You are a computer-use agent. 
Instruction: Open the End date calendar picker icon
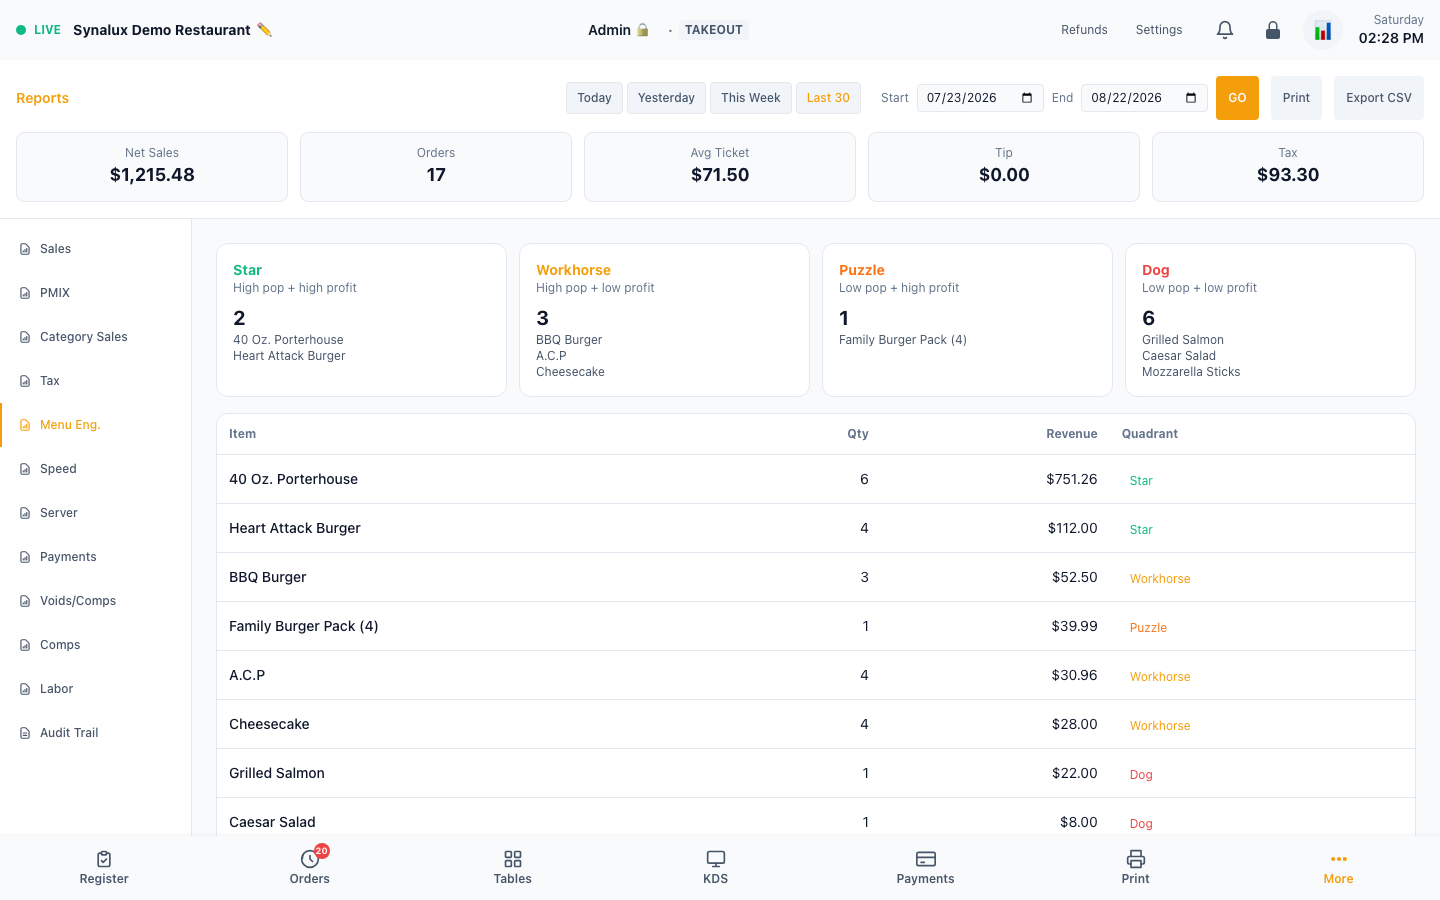tap(1191, 98)
